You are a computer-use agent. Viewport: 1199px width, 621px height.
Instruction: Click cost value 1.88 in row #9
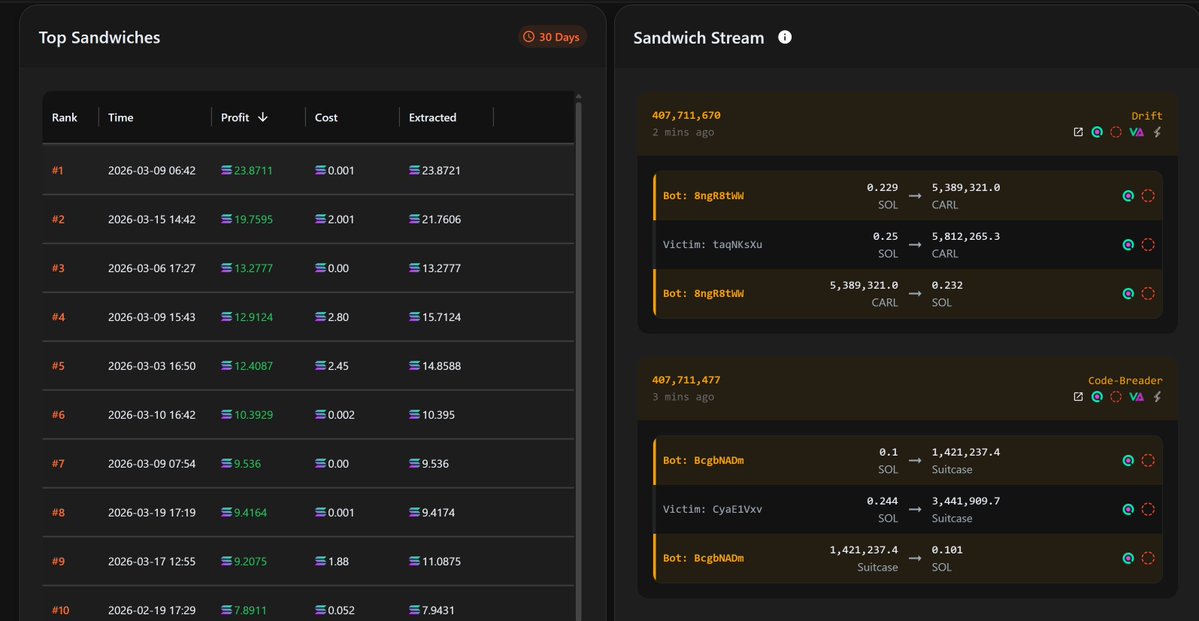coord(338,561)
